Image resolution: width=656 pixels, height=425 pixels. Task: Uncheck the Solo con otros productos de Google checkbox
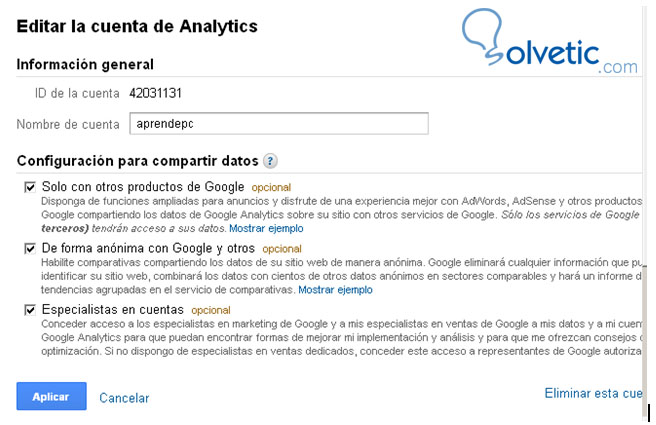pyautogui.click(x=29, y=187)
